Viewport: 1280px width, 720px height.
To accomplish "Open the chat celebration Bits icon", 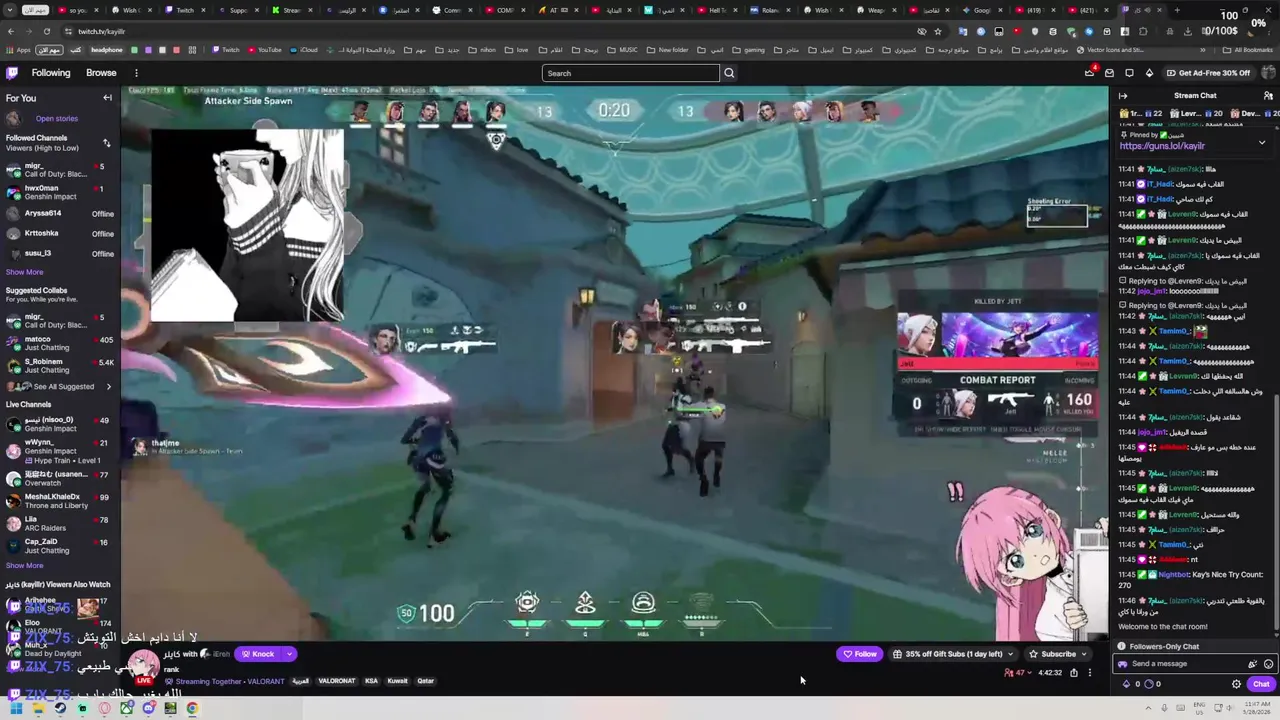I will tap(1252, 664).
